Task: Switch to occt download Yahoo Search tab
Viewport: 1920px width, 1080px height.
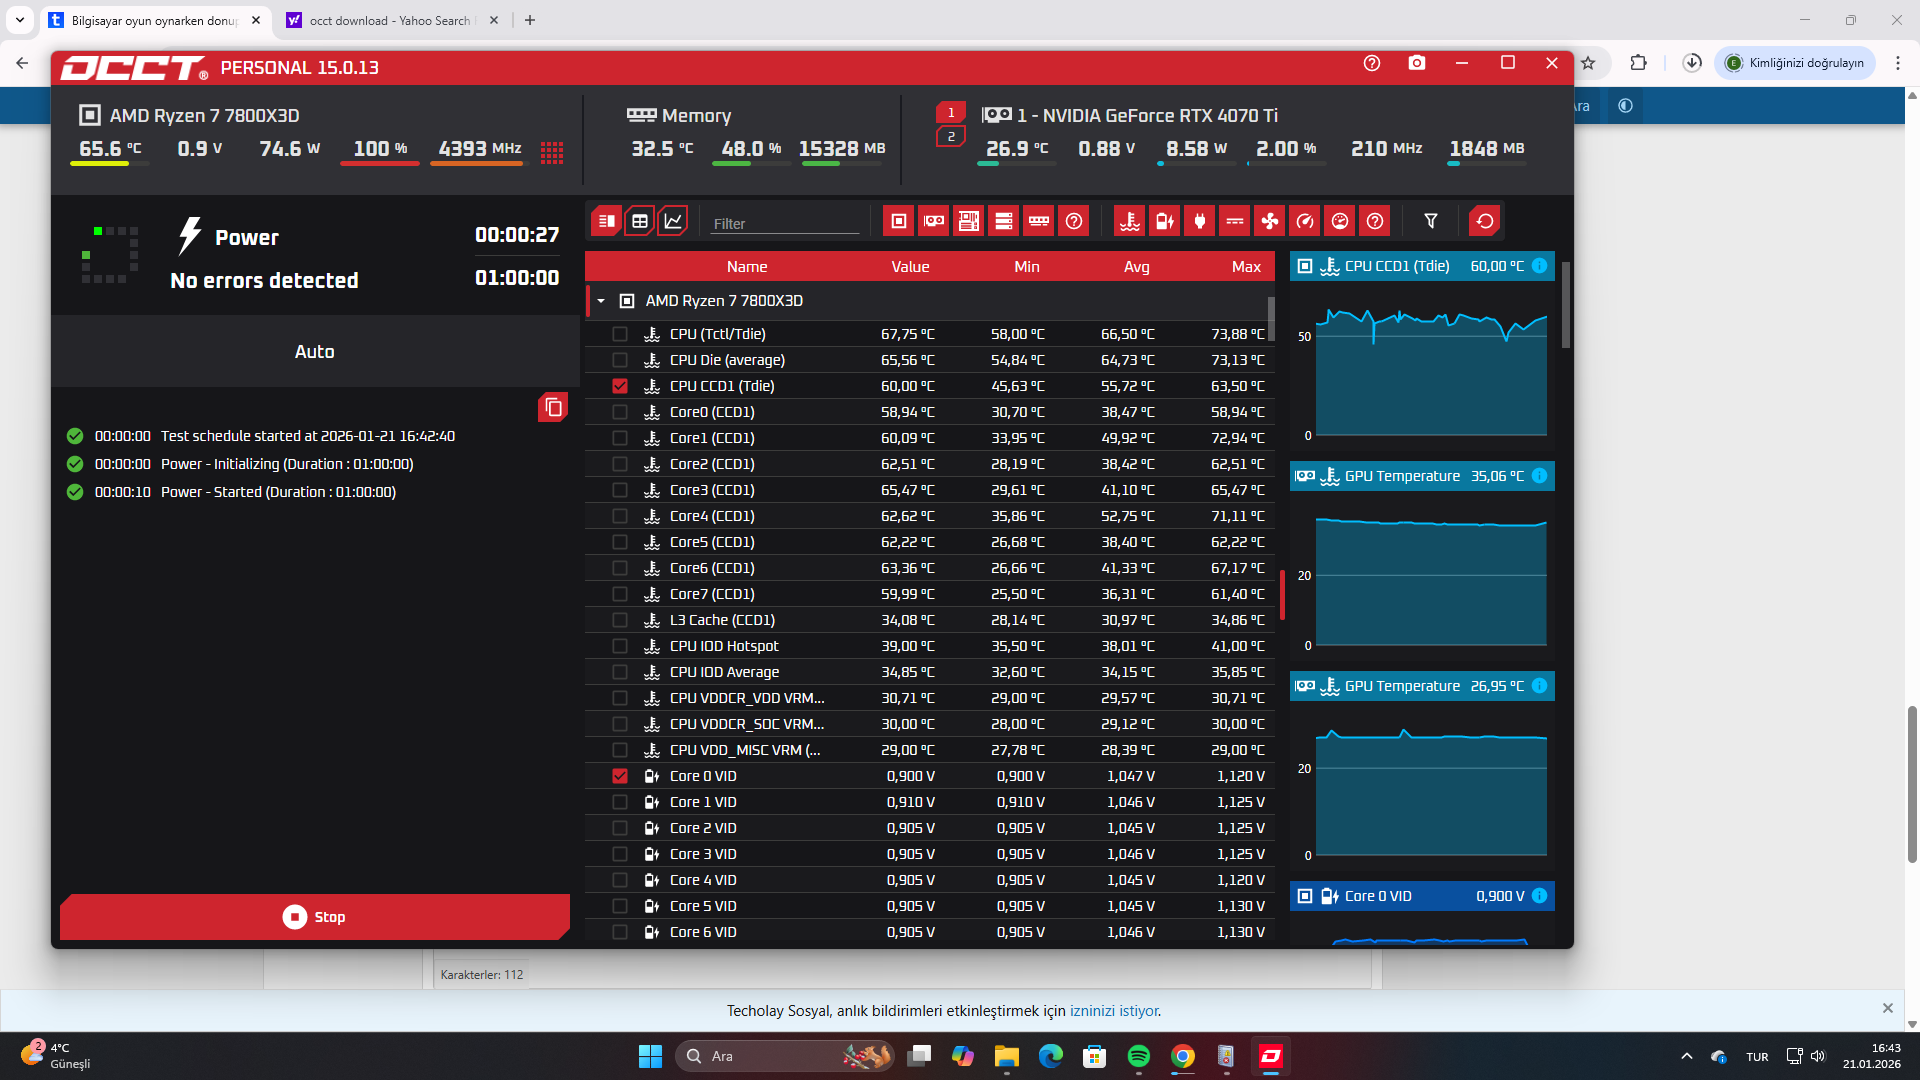Action: tap(390, 20)
